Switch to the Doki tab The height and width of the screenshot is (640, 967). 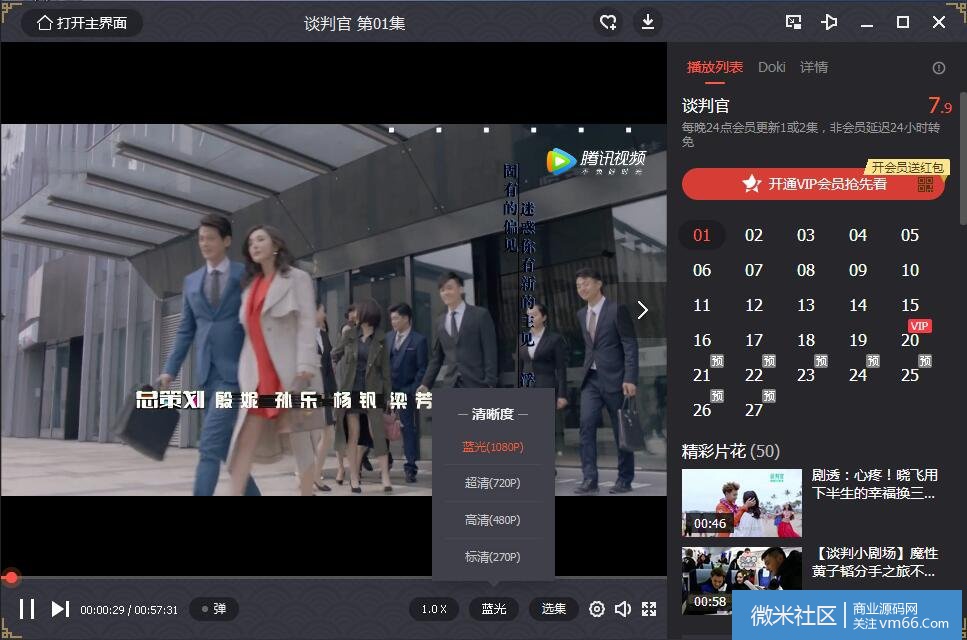[772, 67]
